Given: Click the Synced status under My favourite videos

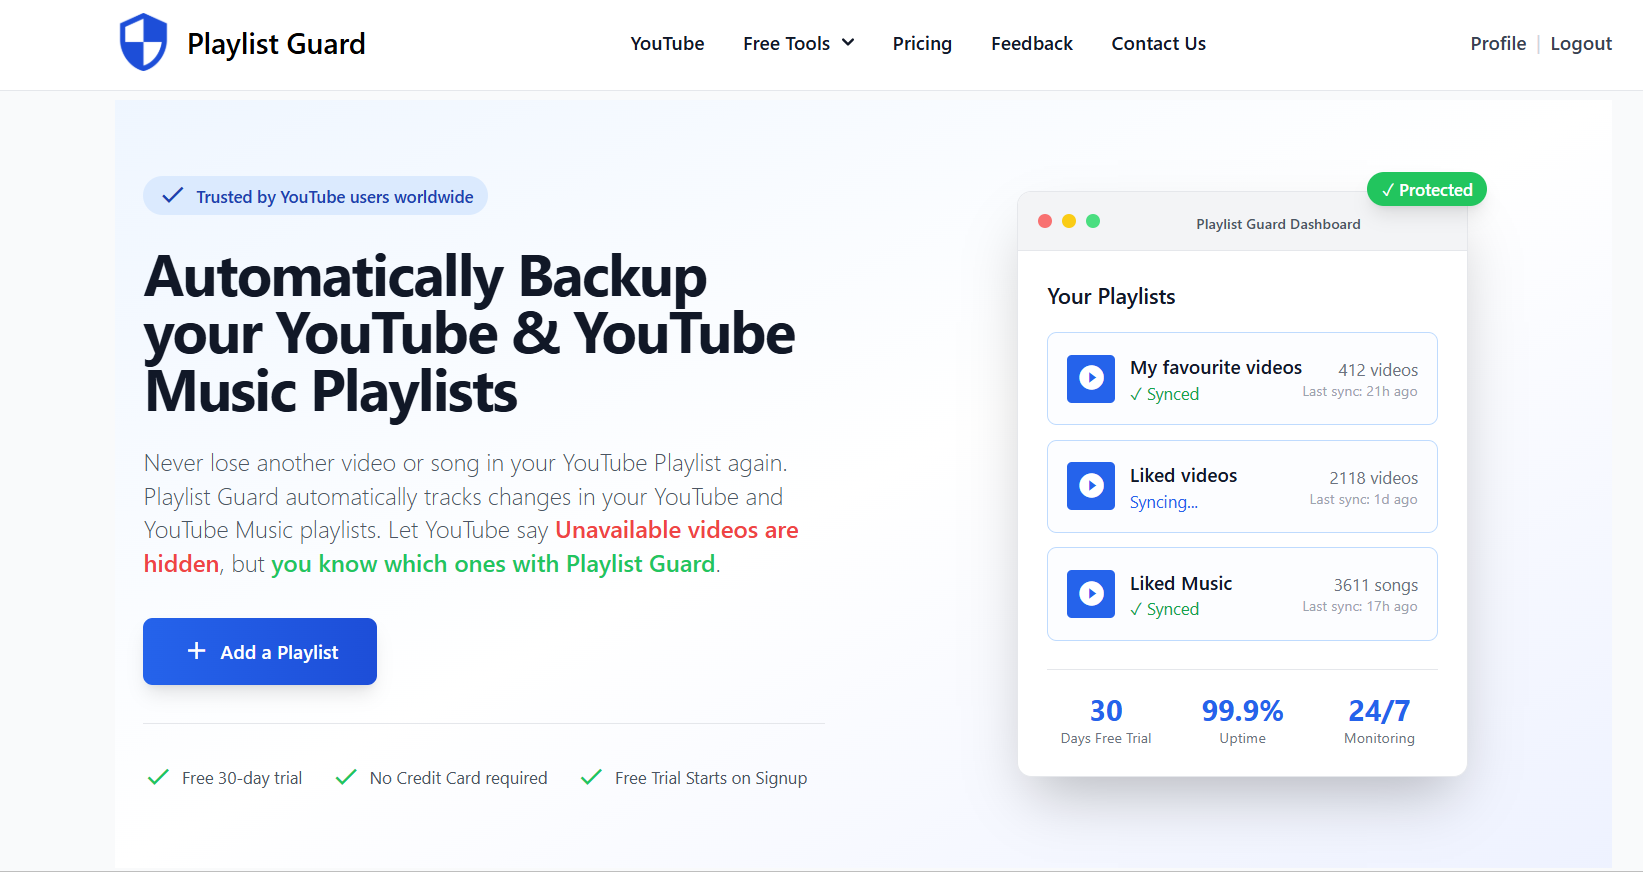Looking at the screenshot, I should coord(1164,394).
